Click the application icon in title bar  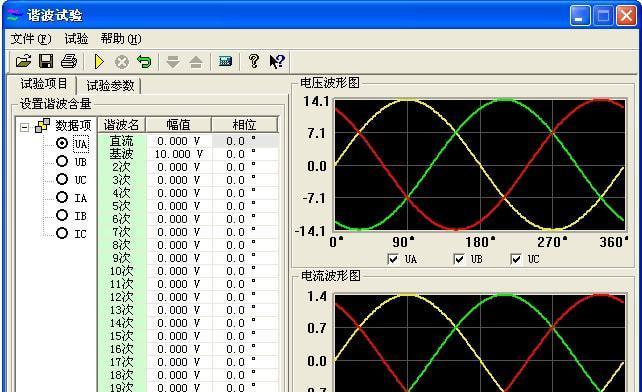[x=14, y=16]
